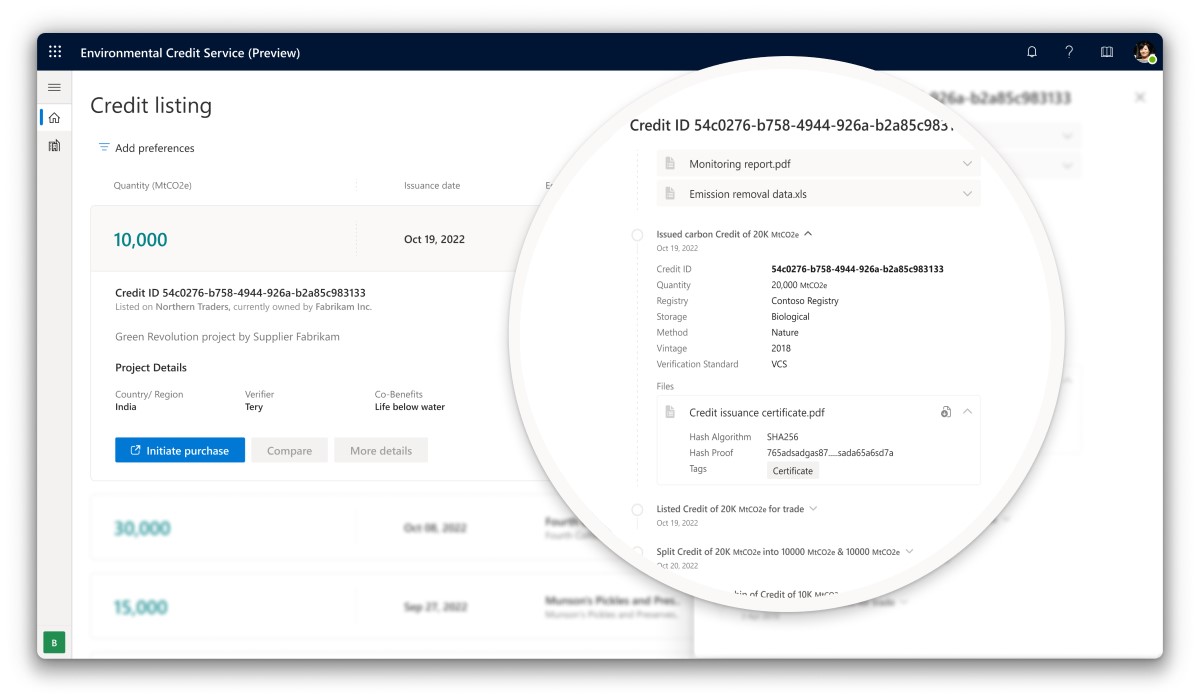Image resolution: width=1200 pixels, height=700 pixels.
Task: Select the radio for Listed Credit of 20K
Action: coord(638,509)
